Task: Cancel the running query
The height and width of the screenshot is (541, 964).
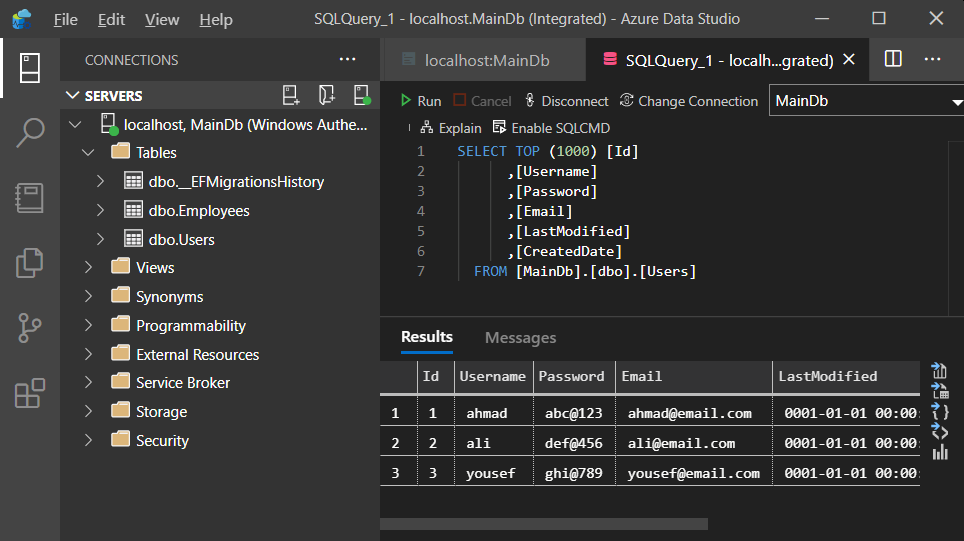Action: click(x=482, y=101)
